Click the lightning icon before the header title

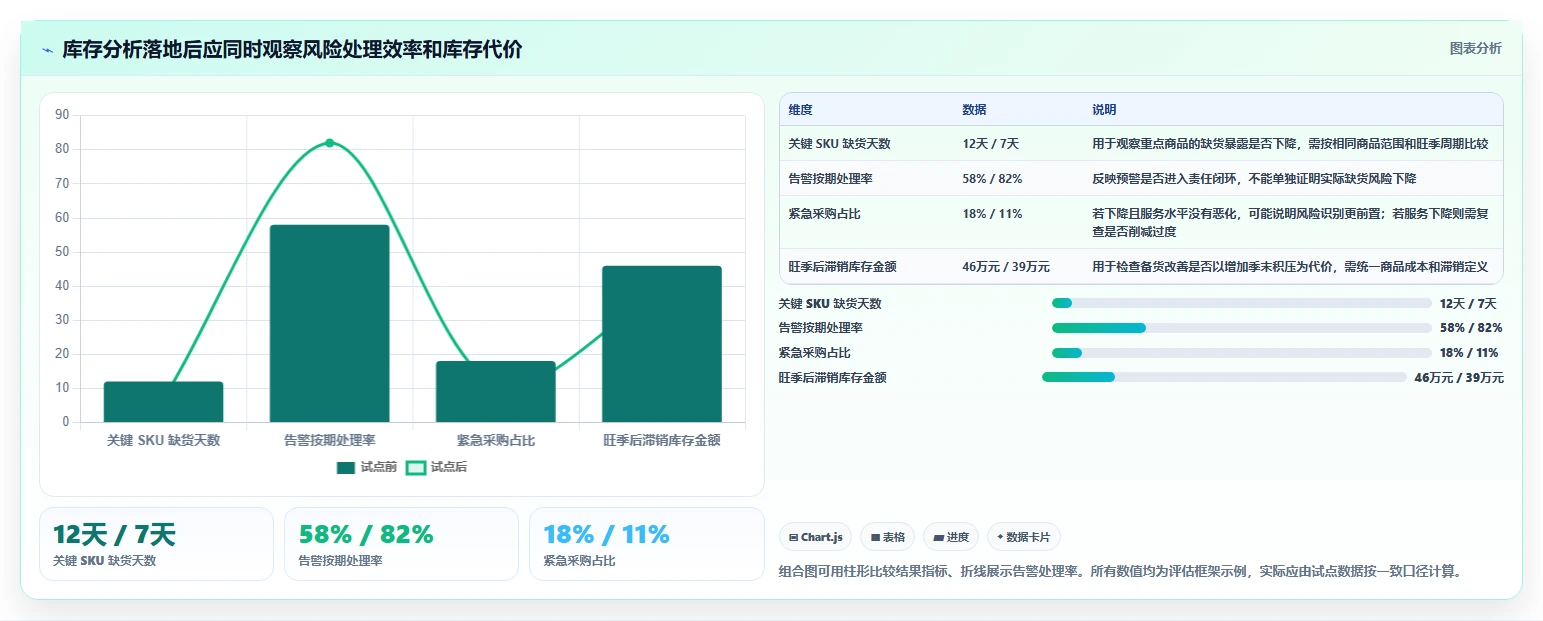(x=48, y=50)
